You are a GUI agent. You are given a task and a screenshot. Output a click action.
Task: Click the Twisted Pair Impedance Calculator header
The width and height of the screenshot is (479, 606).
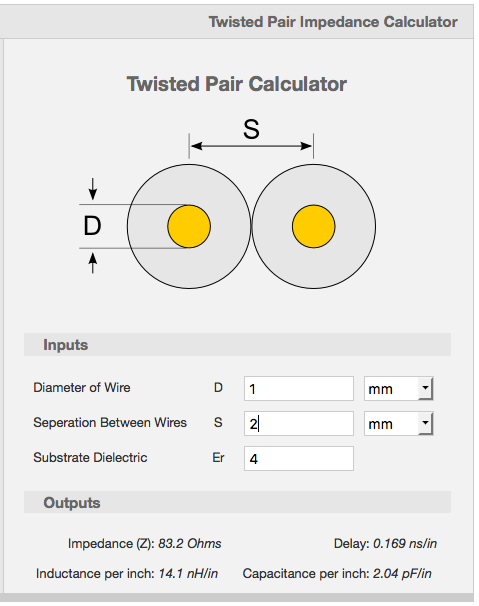point(333,22)
